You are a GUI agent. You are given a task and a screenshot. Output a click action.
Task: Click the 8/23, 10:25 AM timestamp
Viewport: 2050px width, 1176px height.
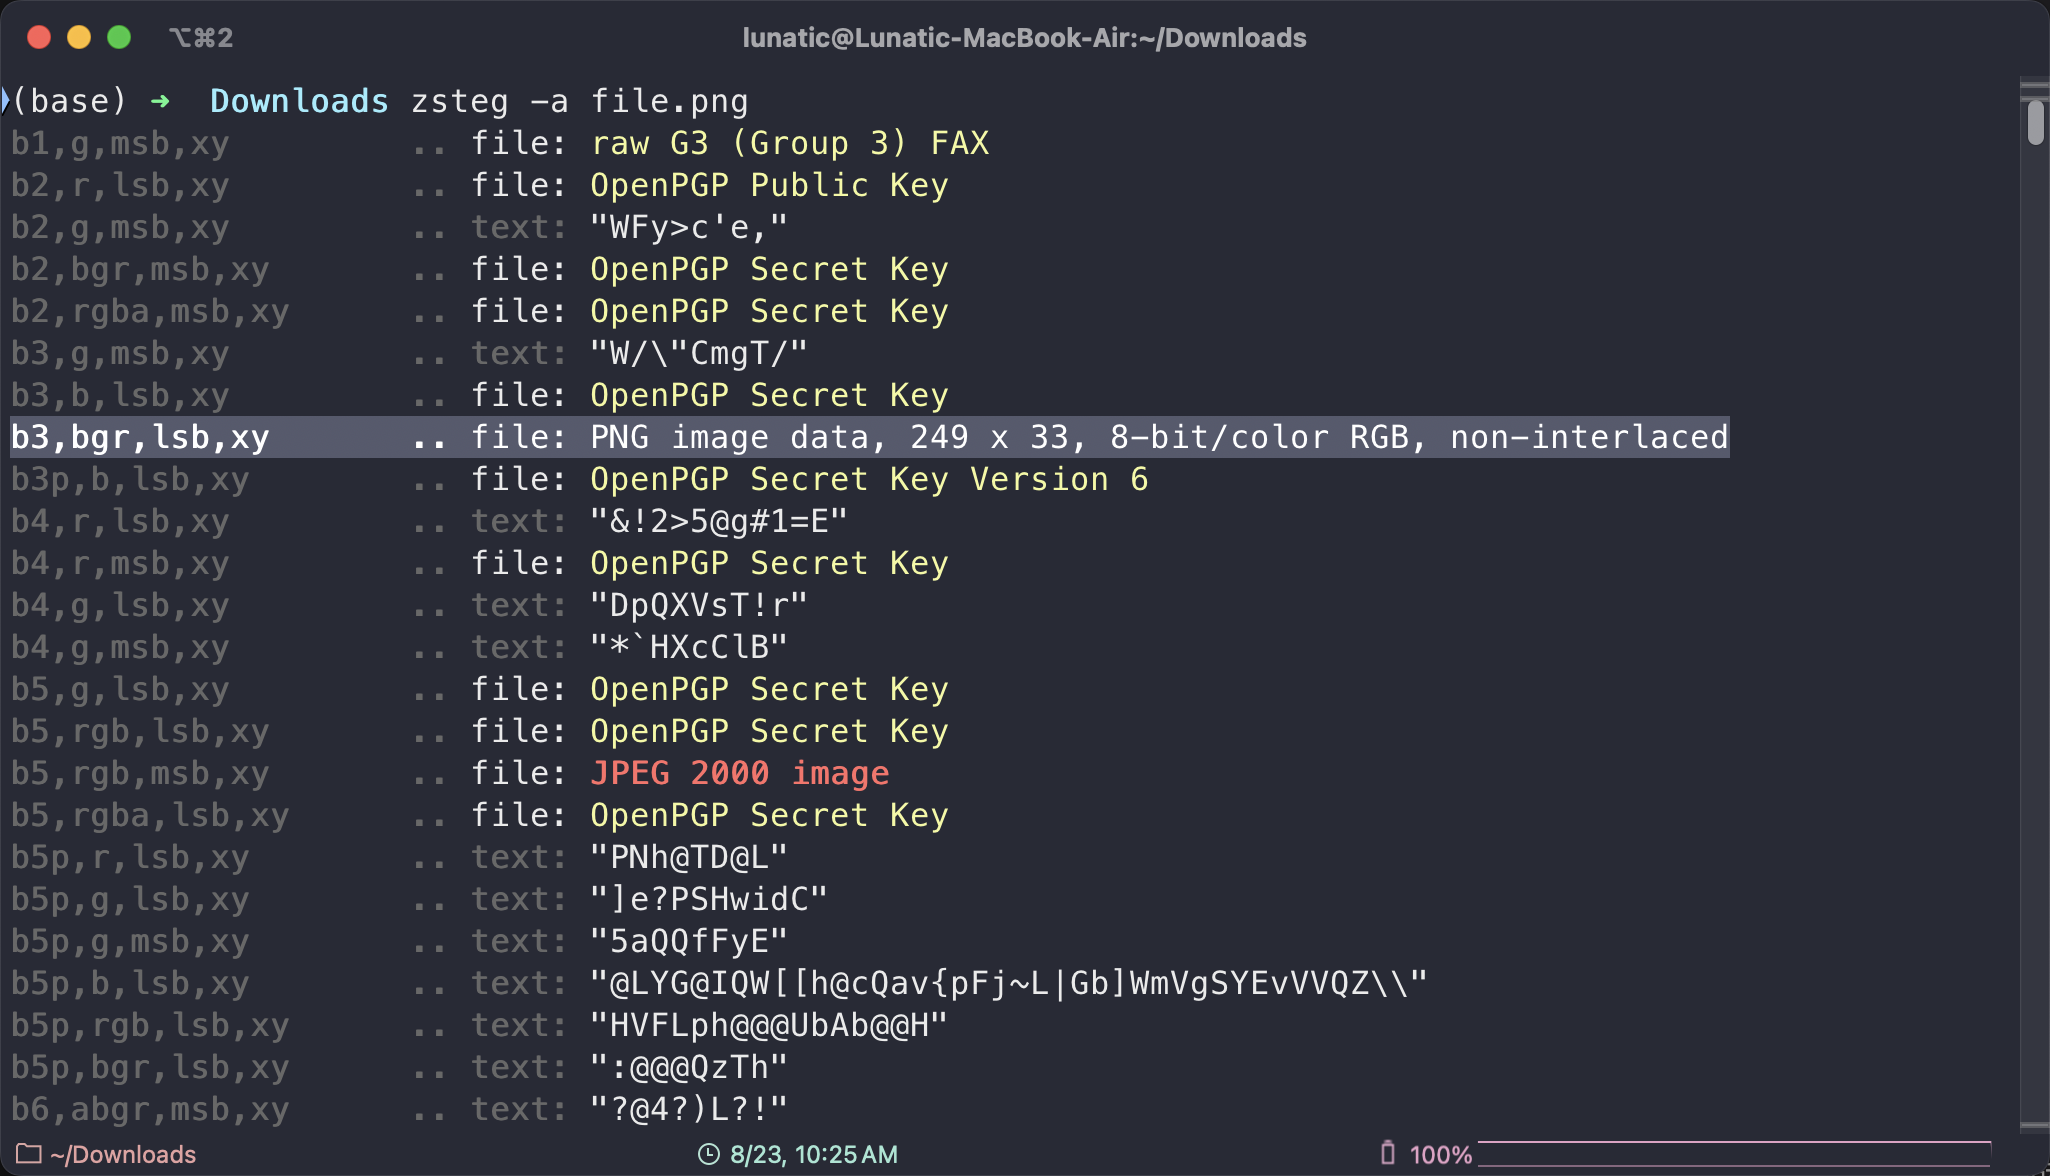(x=813, y=1154)
